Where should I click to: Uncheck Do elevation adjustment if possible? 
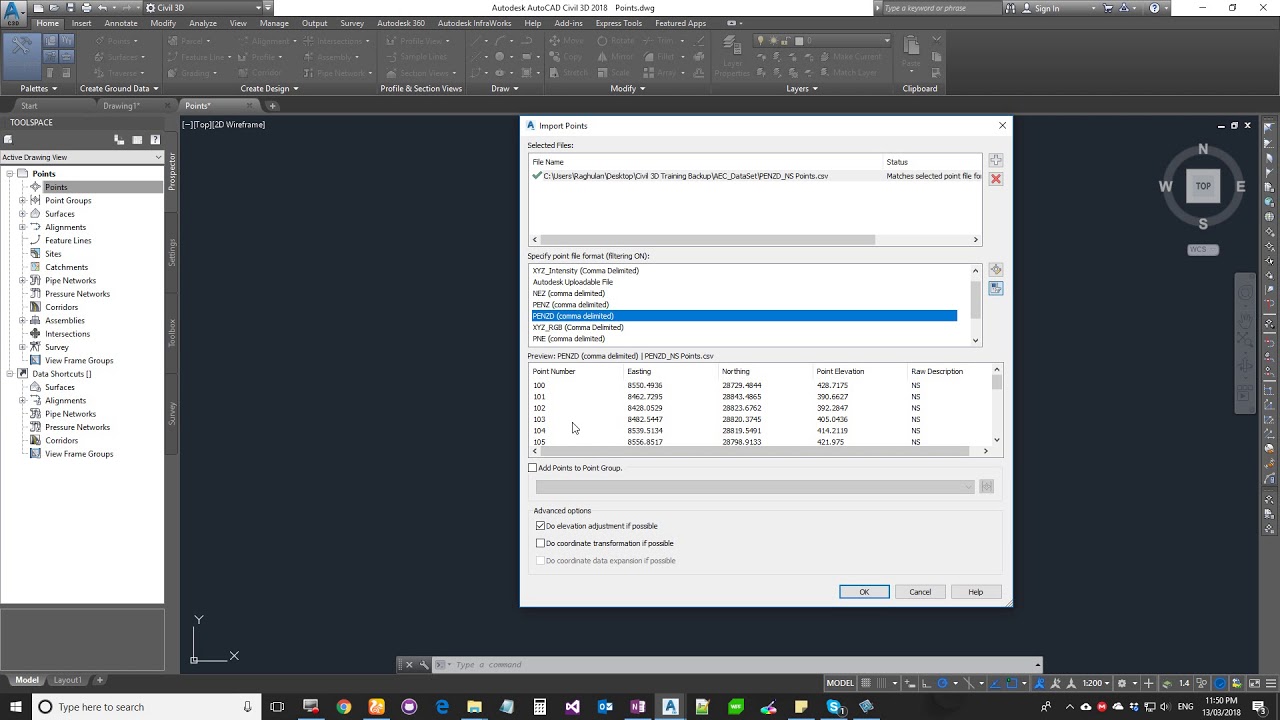click(x=540, y=526)
